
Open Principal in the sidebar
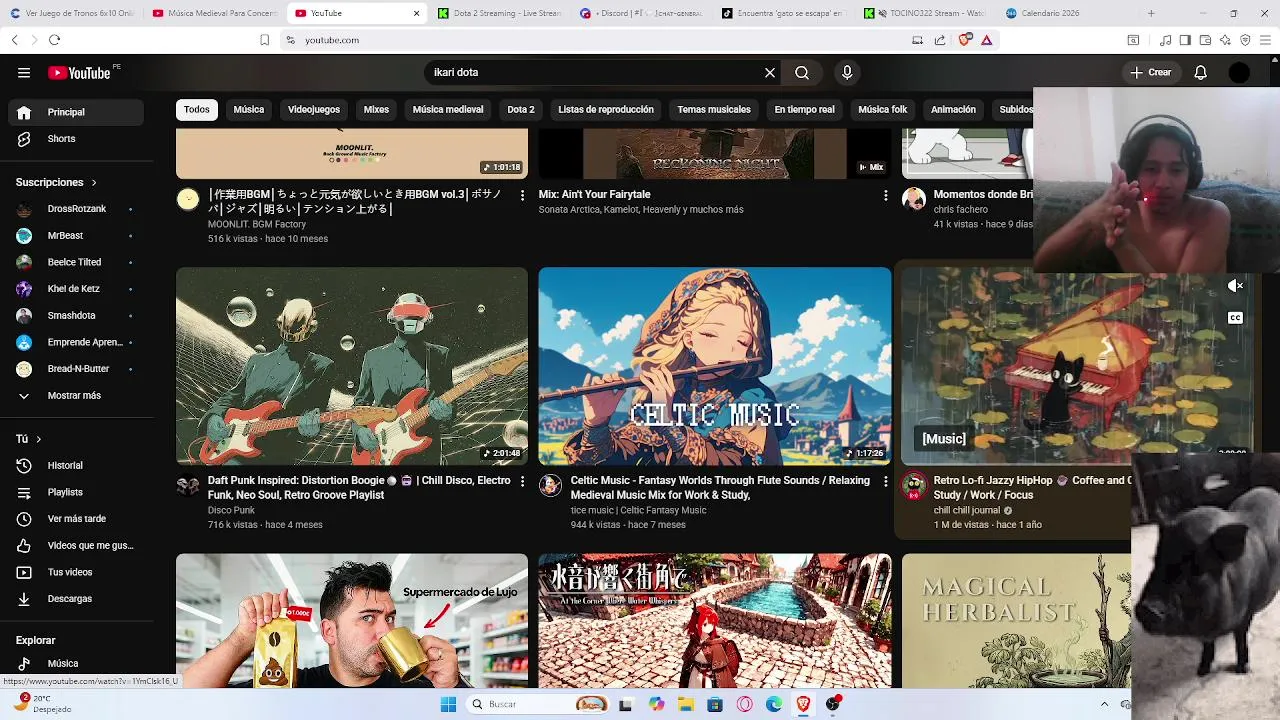pos(76,112)
